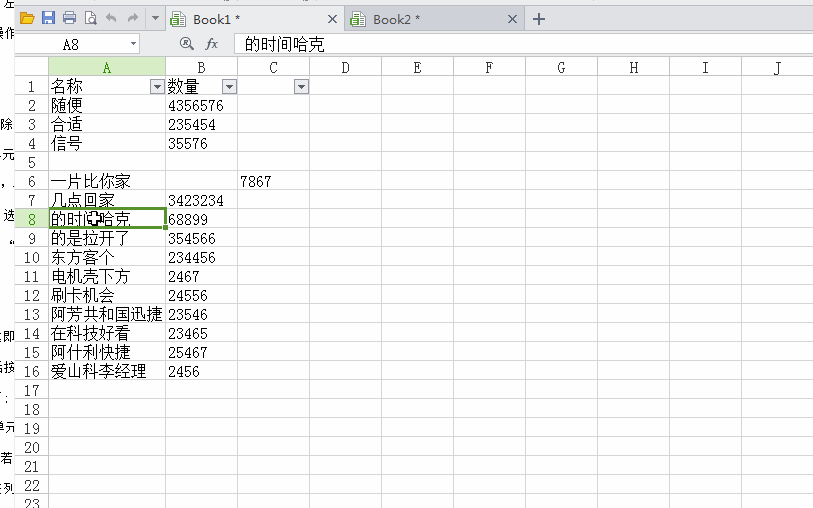This screenshot has width=813, height=508.
Task: Click the cell with value 235454
Action: 201,124
